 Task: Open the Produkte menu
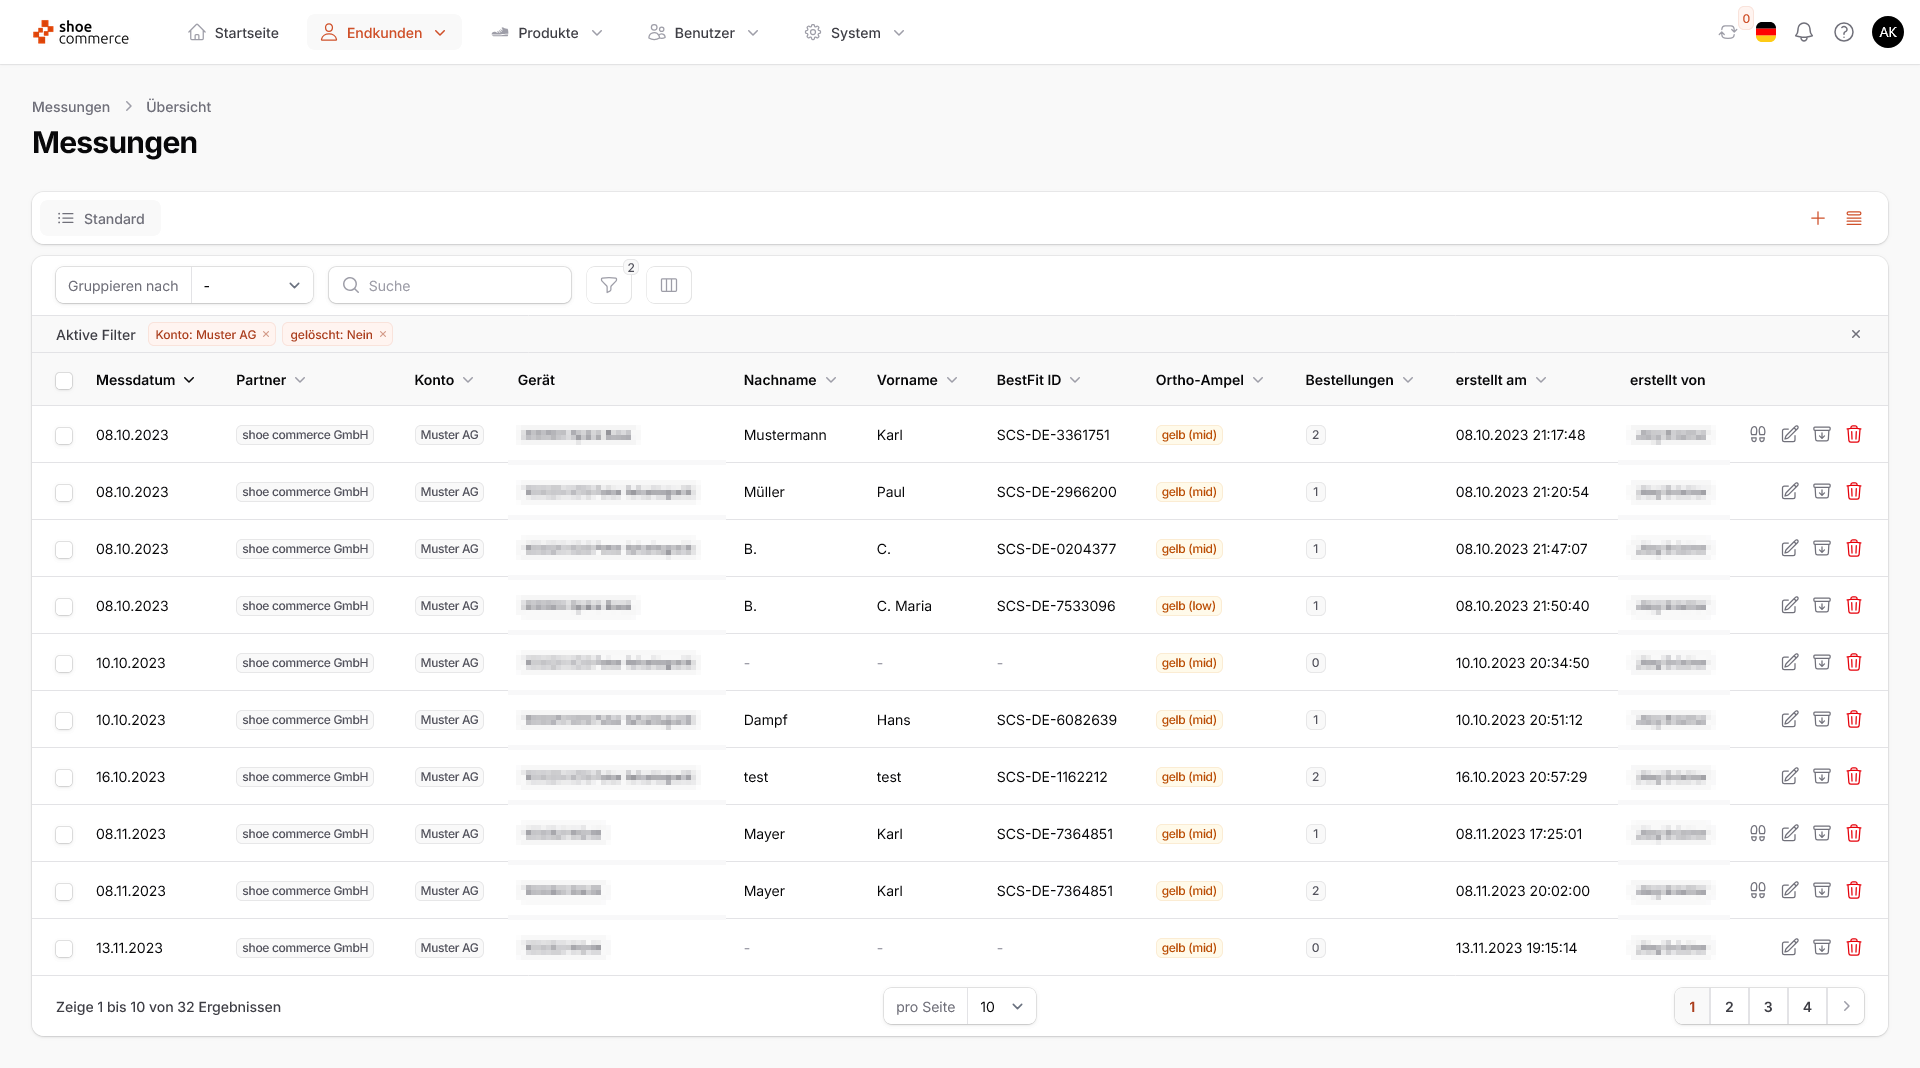coord(548,32)
